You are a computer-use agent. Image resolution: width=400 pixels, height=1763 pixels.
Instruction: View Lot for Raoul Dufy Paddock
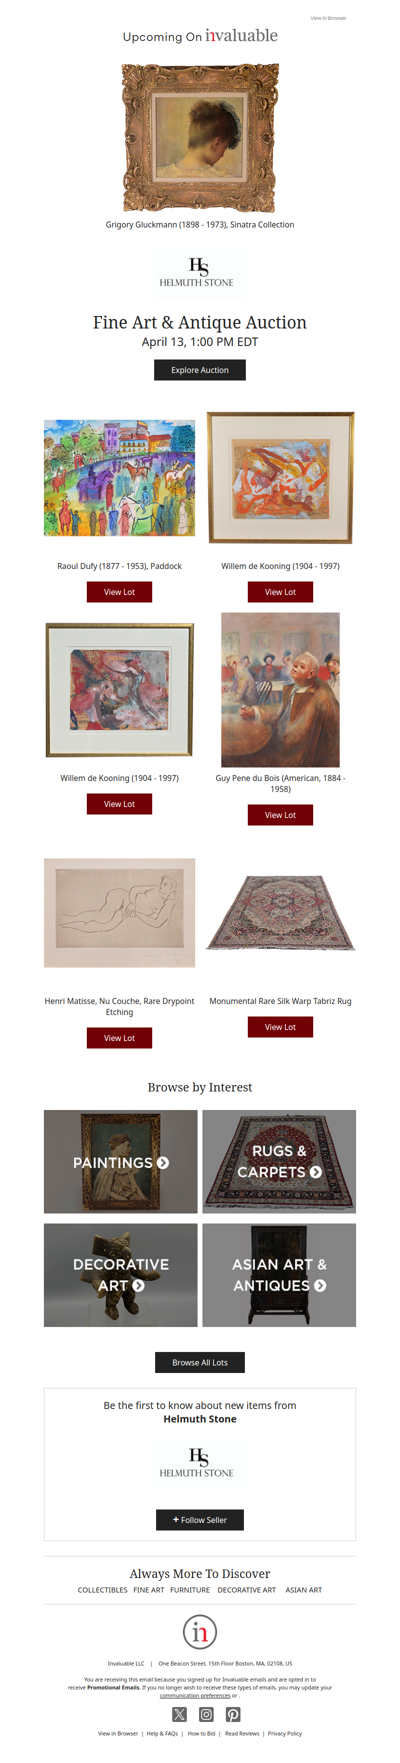119,592
